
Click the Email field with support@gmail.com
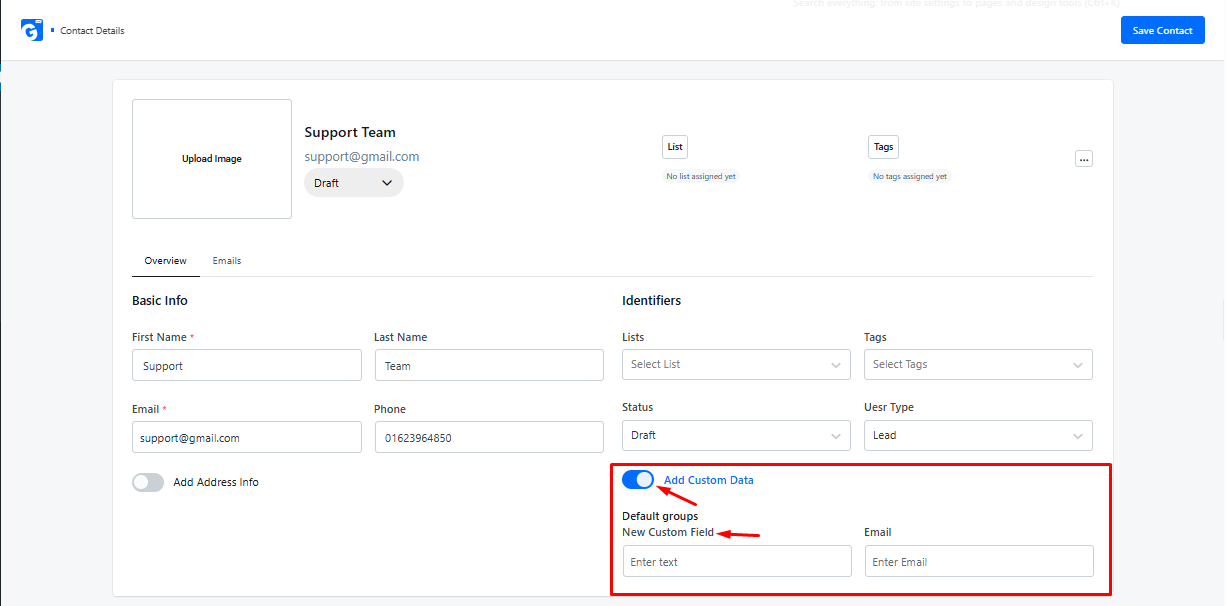pos(247,437)
